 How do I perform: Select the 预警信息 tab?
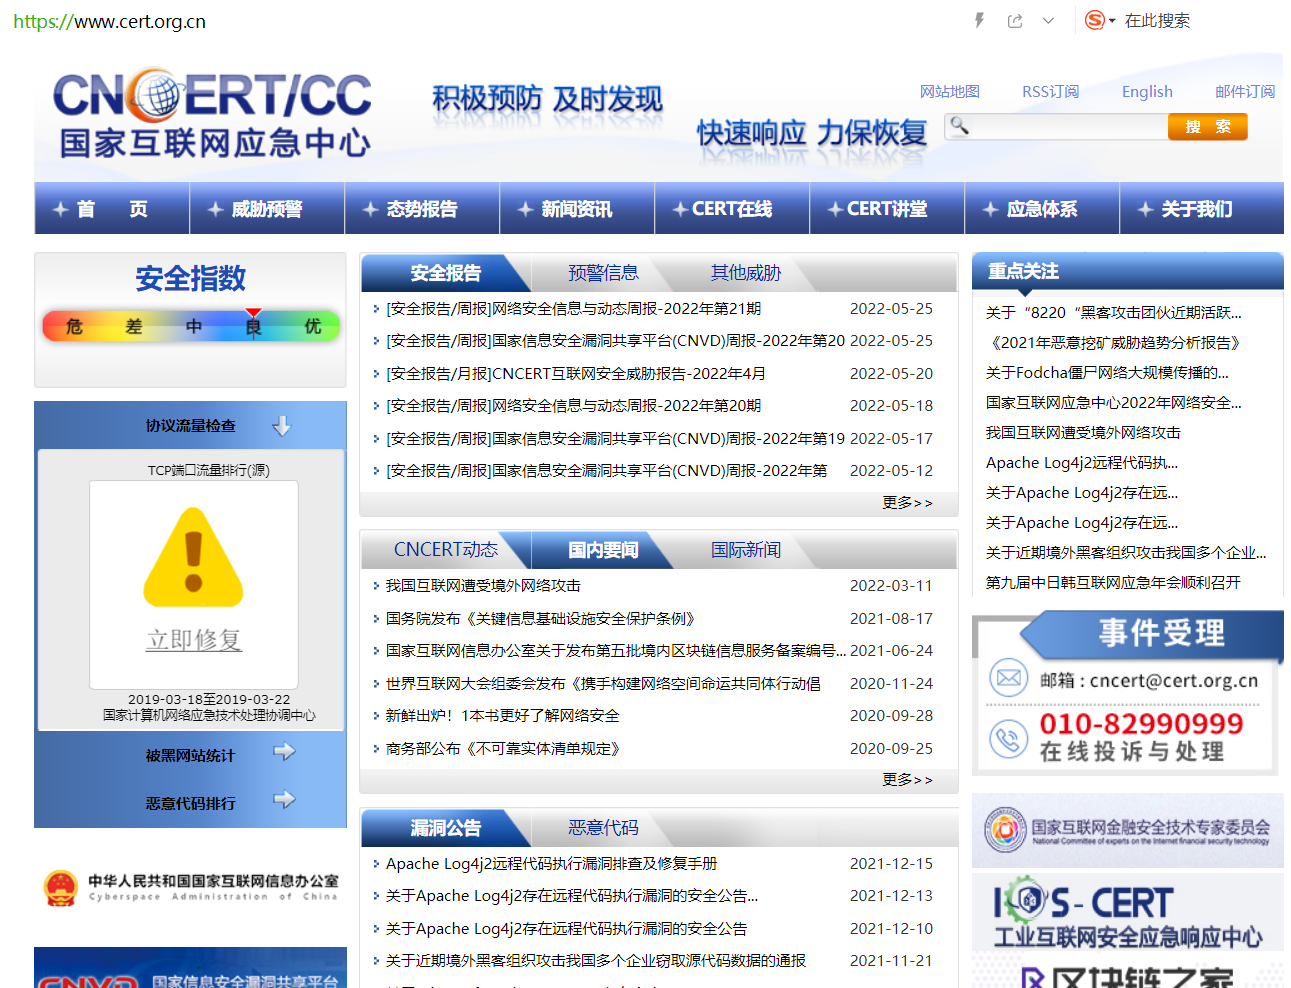click(603, 273)
